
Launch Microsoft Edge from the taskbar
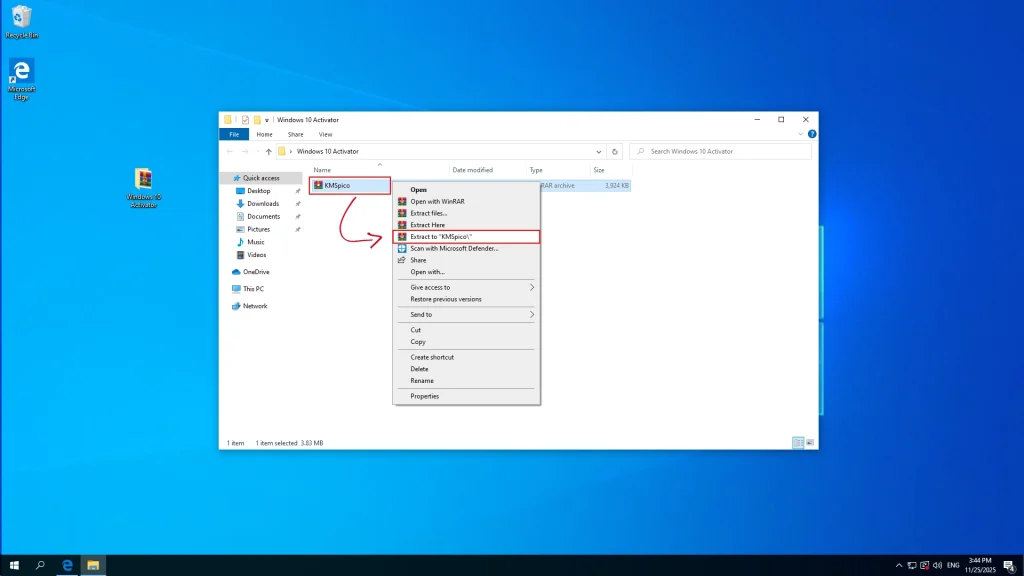[66, 564]
